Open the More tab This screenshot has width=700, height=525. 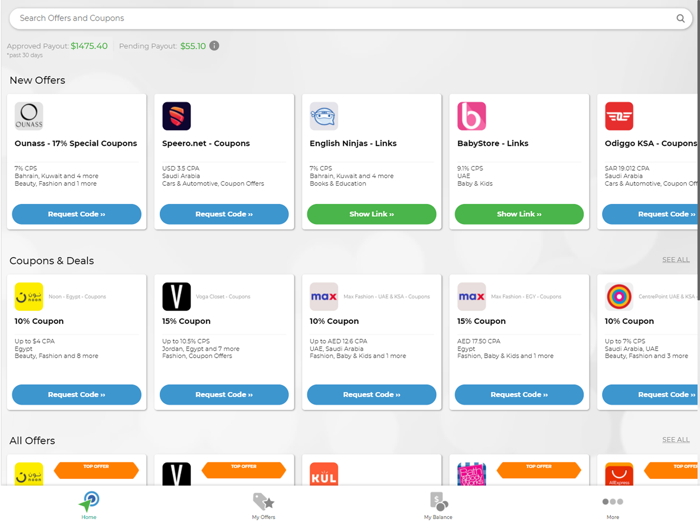click(x=612, y=506)
